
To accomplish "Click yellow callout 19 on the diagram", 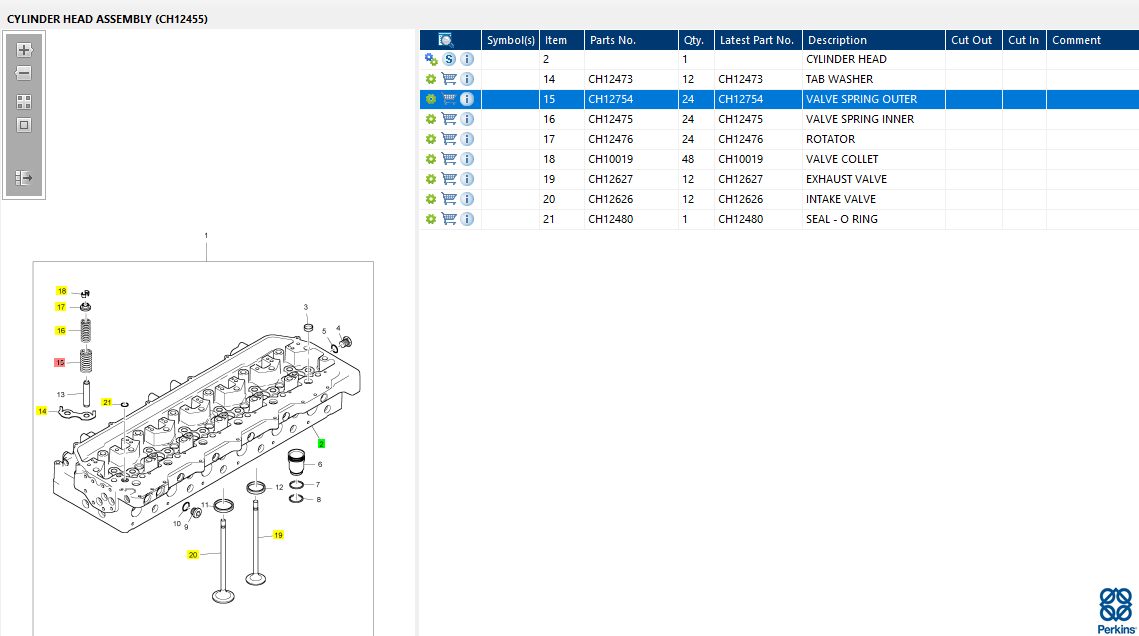I will (278, 535).
